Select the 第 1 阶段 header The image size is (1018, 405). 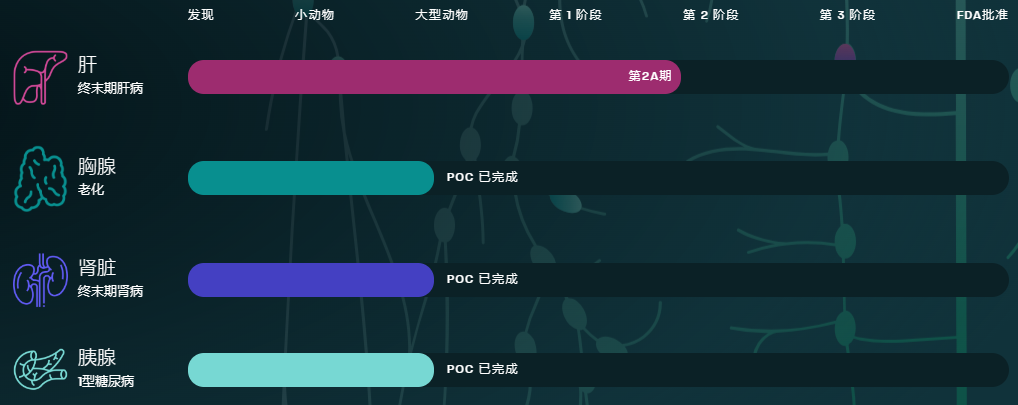coord(575,15)
